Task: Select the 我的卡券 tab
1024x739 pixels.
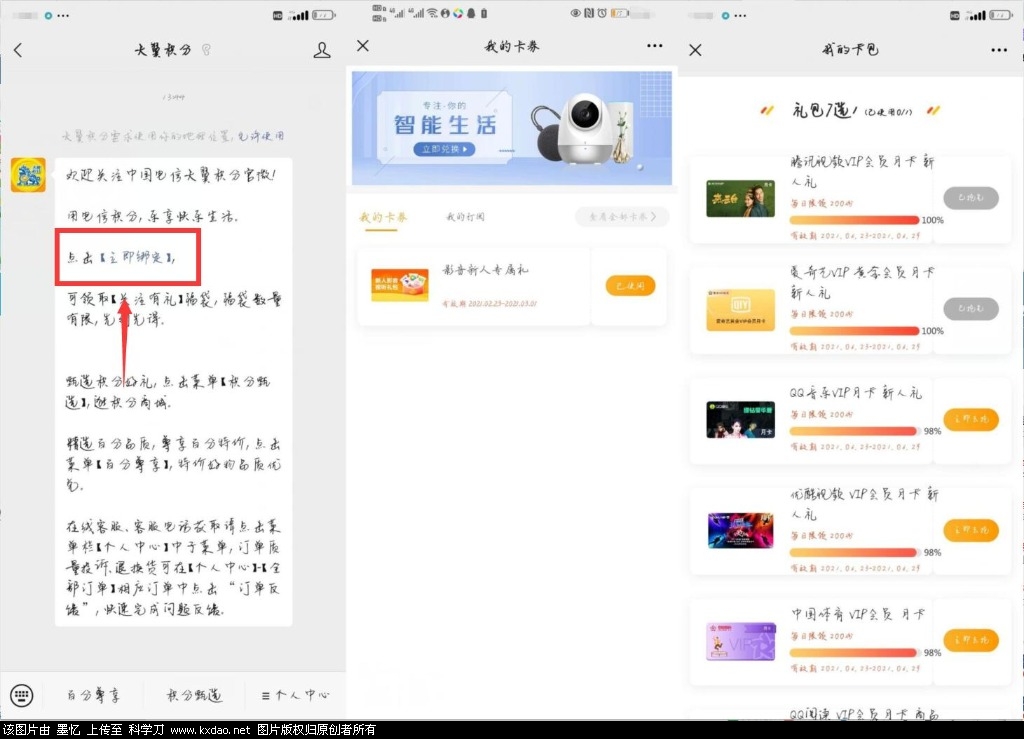Action: coord(383,217)
